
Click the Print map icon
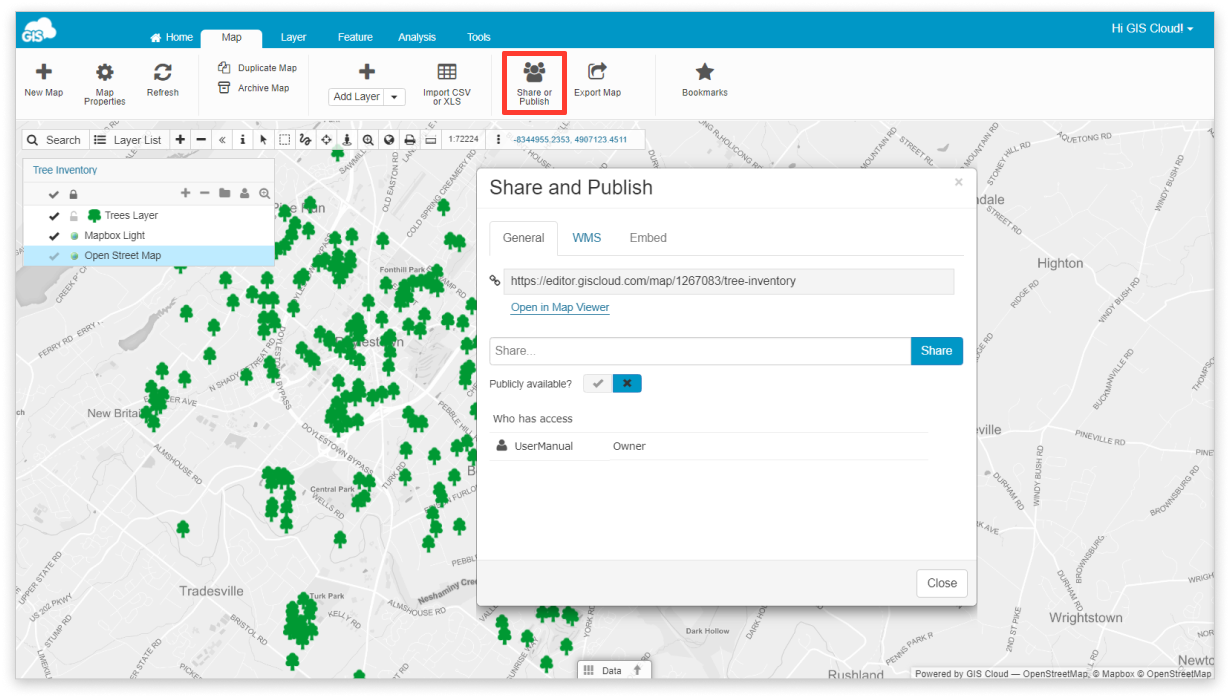(410, 140)
